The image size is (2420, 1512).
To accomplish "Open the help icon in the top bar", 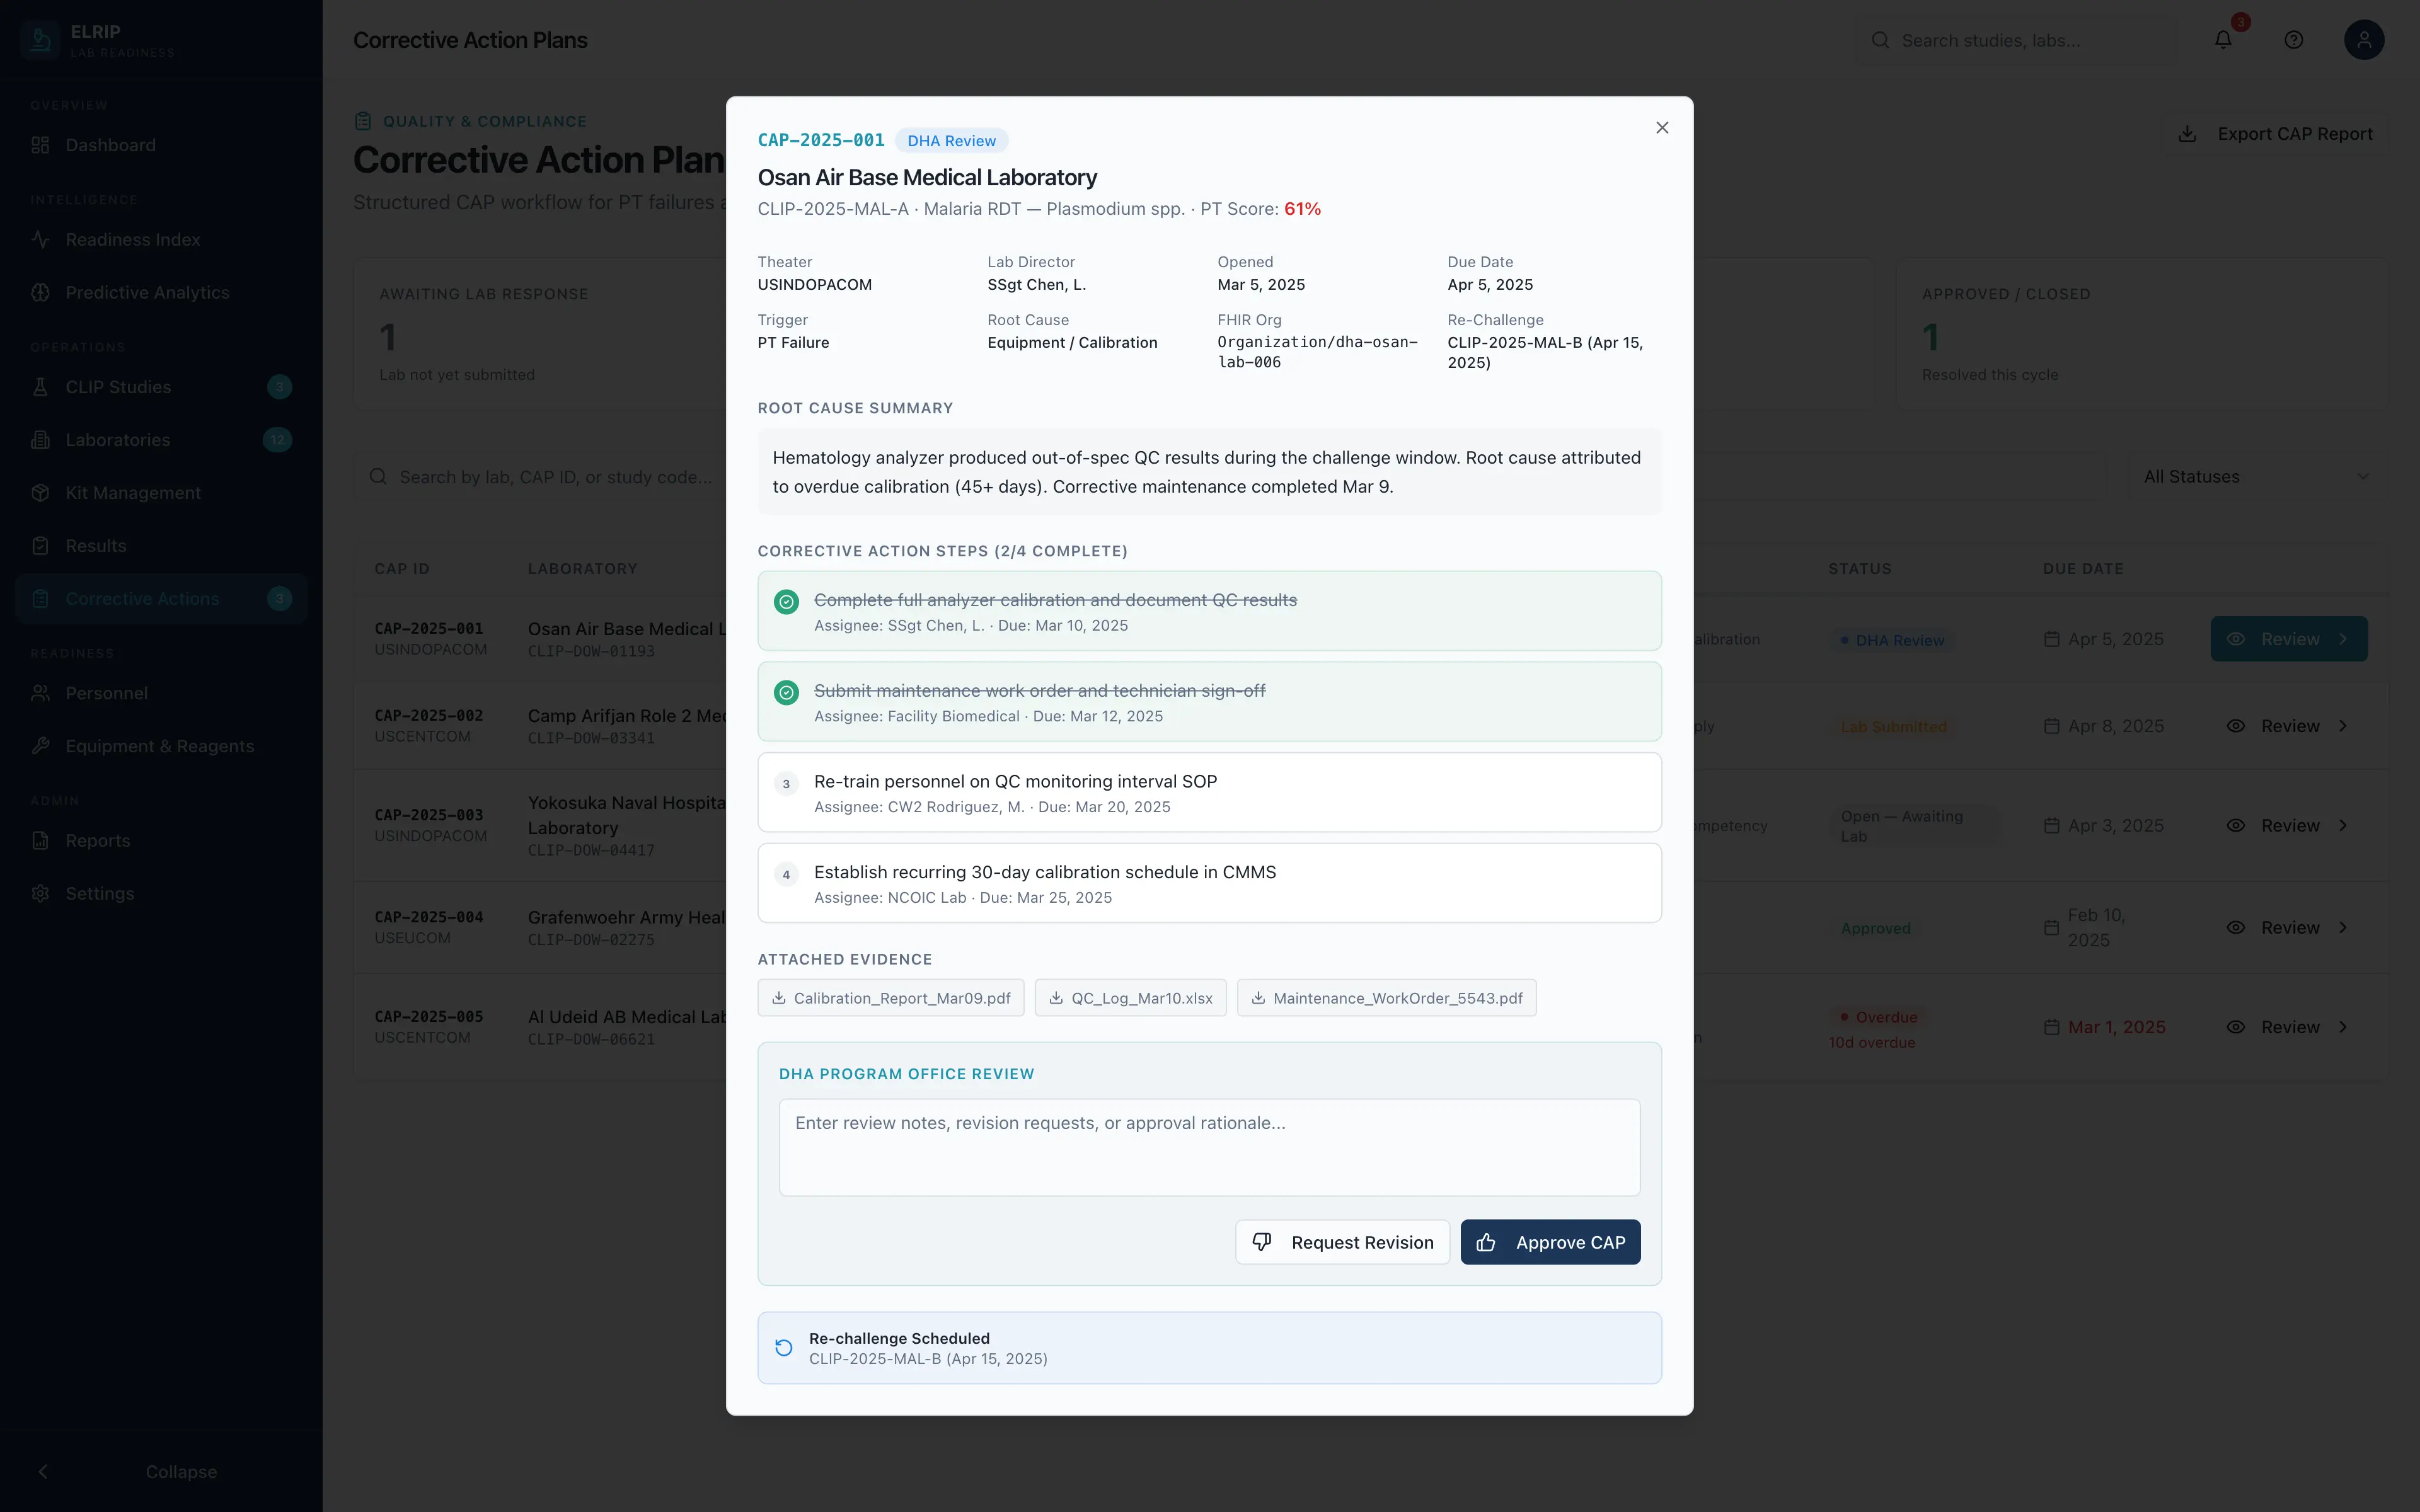I will [x=2293, y=40].
